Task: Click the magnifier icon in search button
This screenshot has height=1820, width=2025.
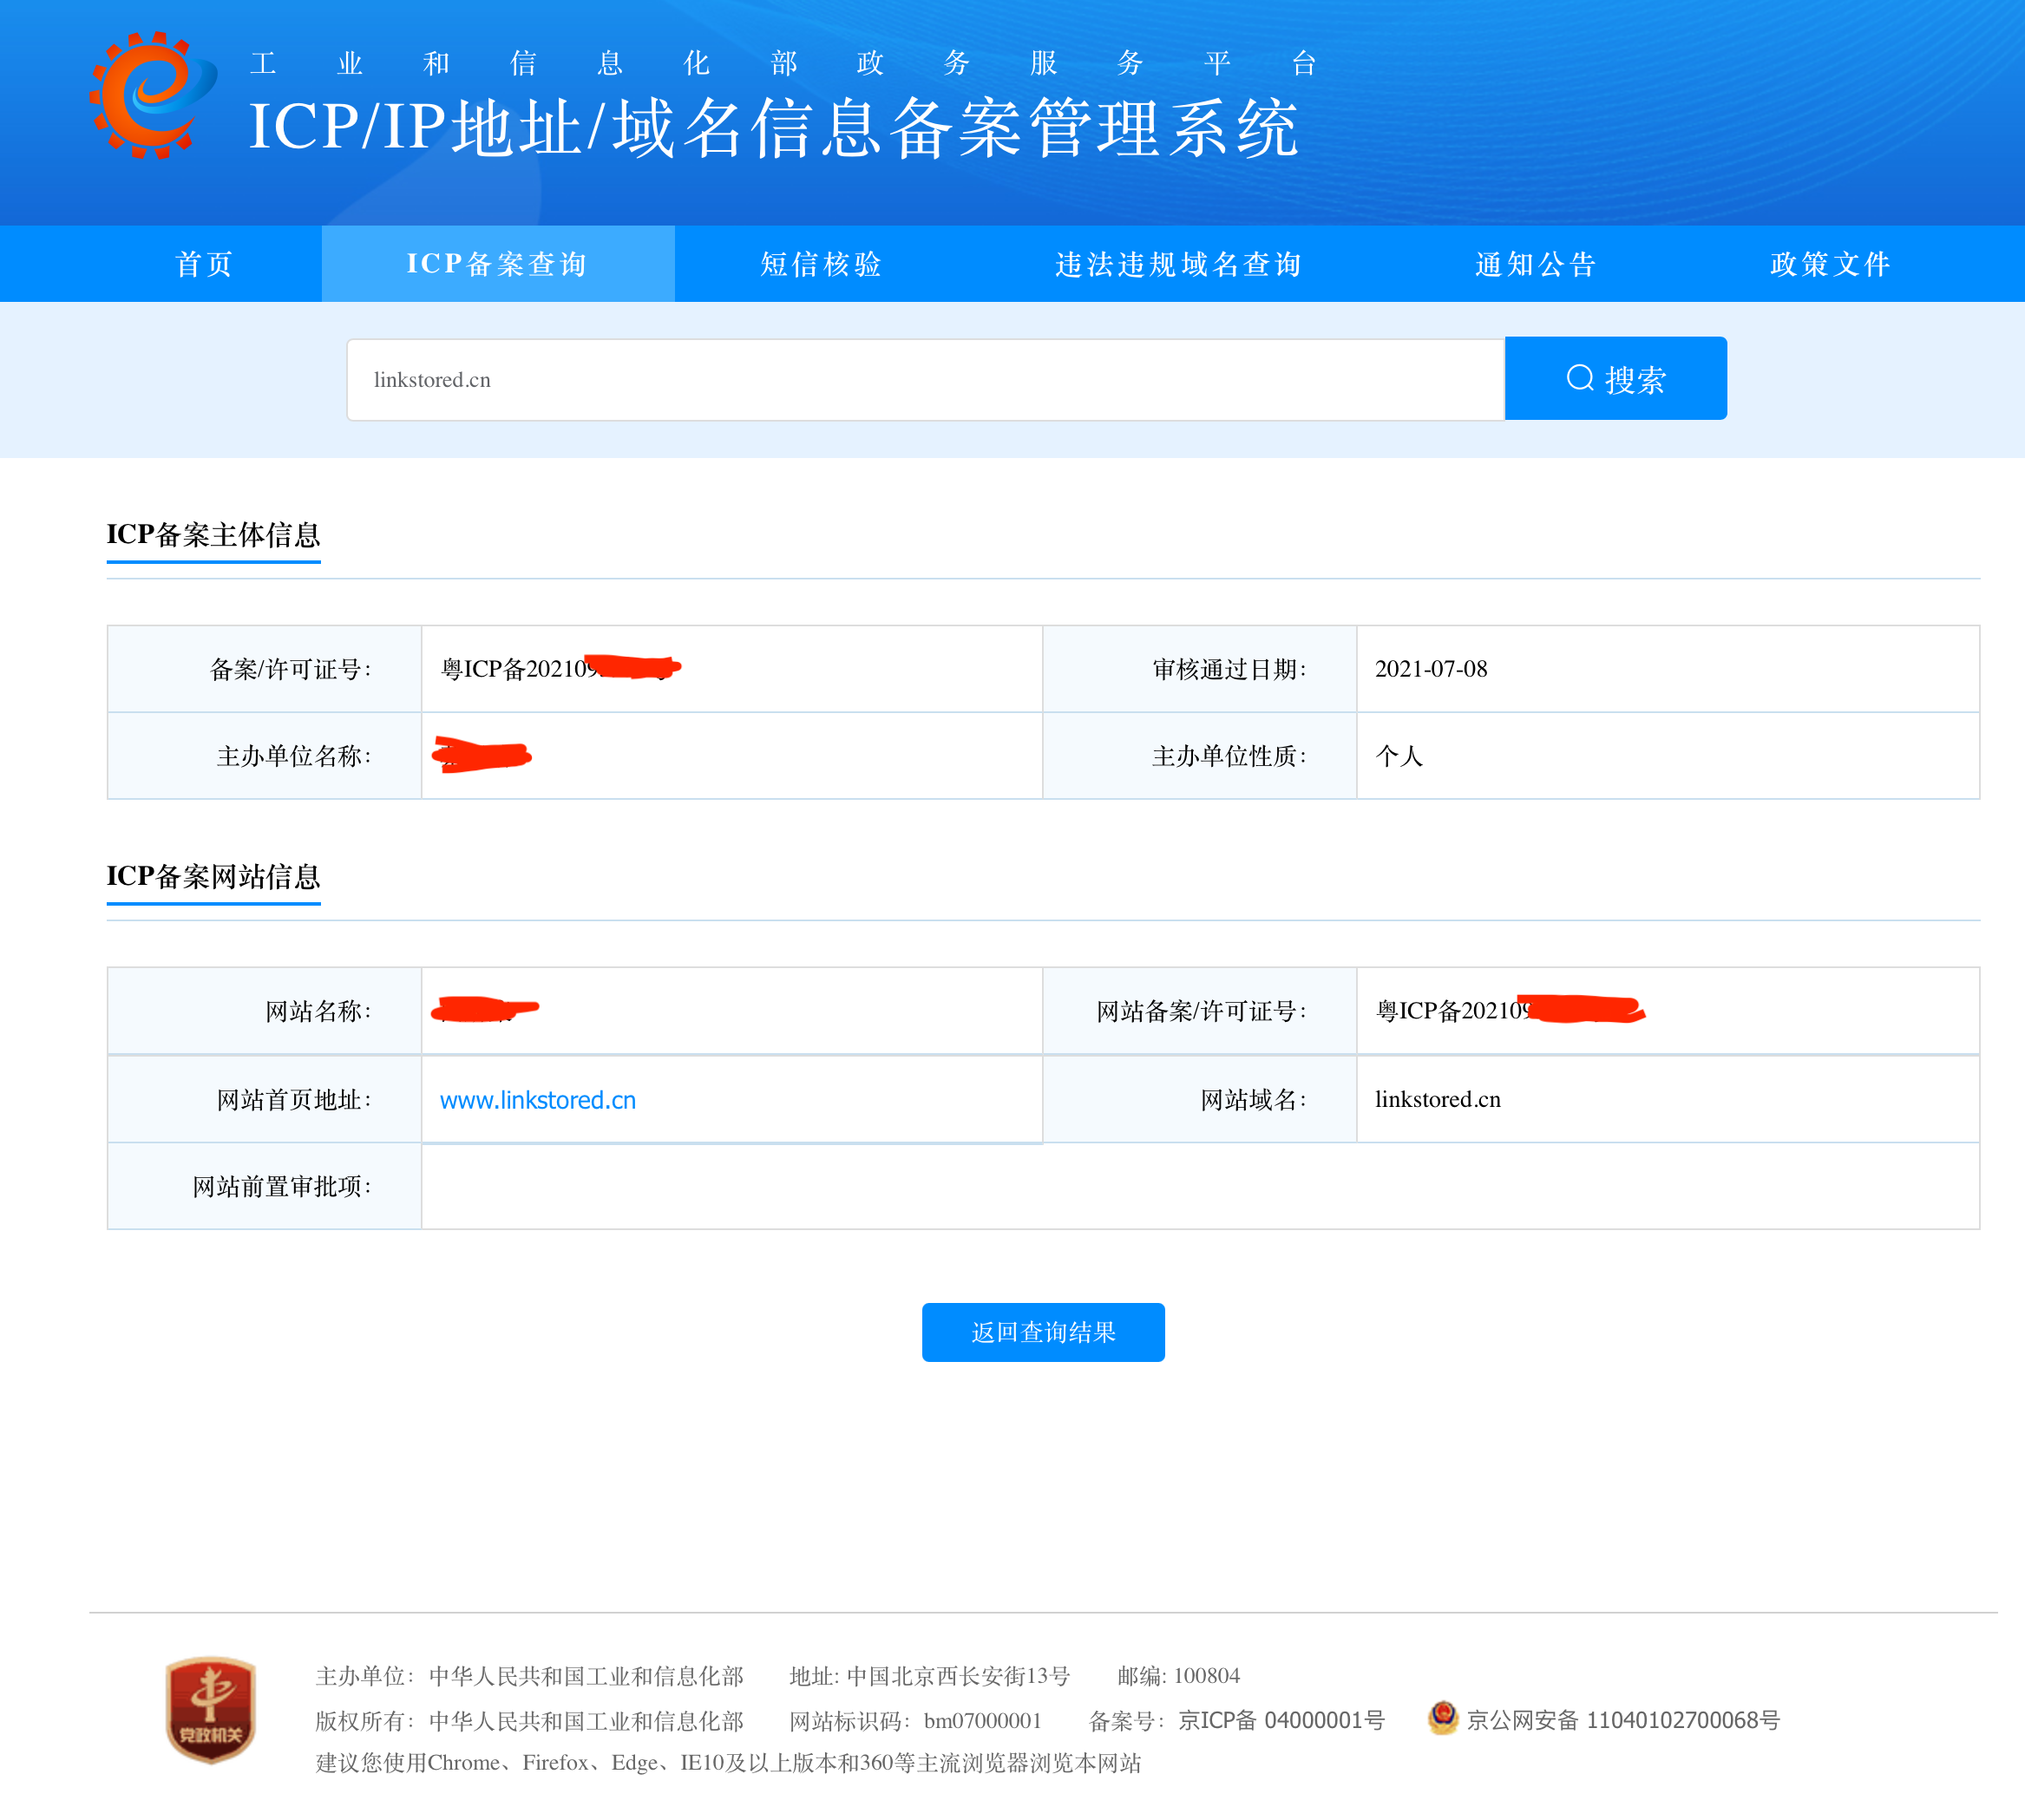Action: (1579, 378)
